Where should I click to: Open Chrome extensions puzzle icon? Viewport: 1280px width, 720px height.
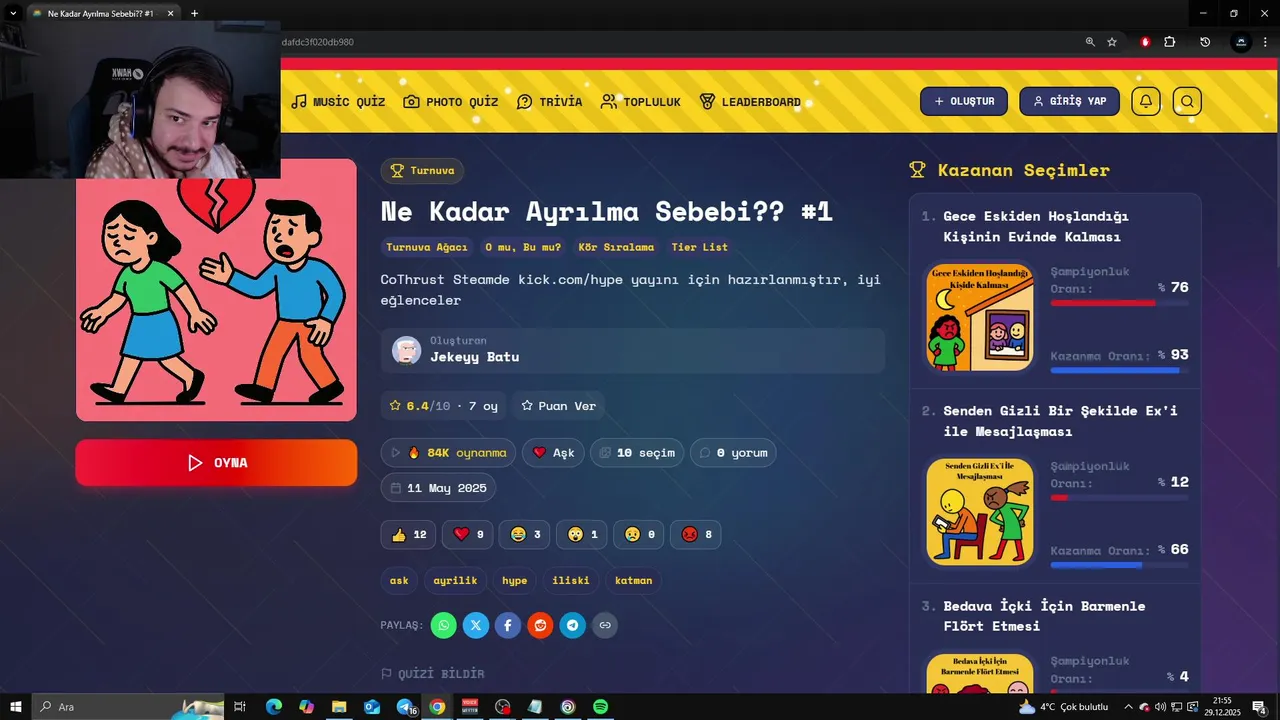pos(1170,42)
